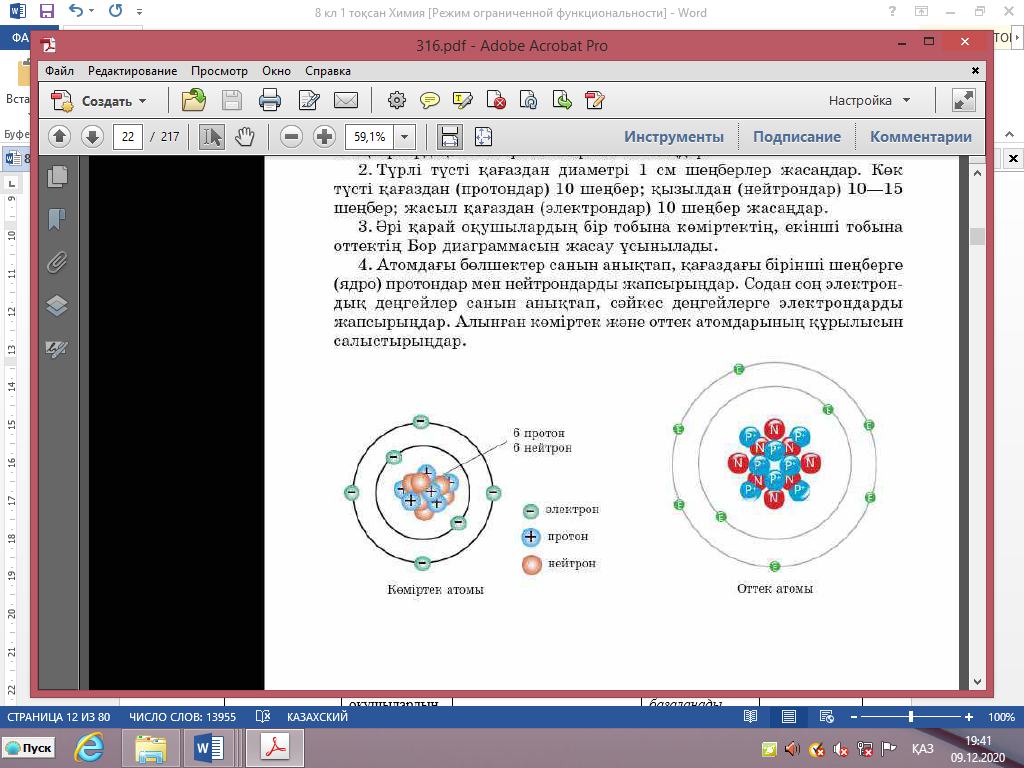Click the send by email envelope icon
Viewport: 1024px width, 768px height.
346,100
